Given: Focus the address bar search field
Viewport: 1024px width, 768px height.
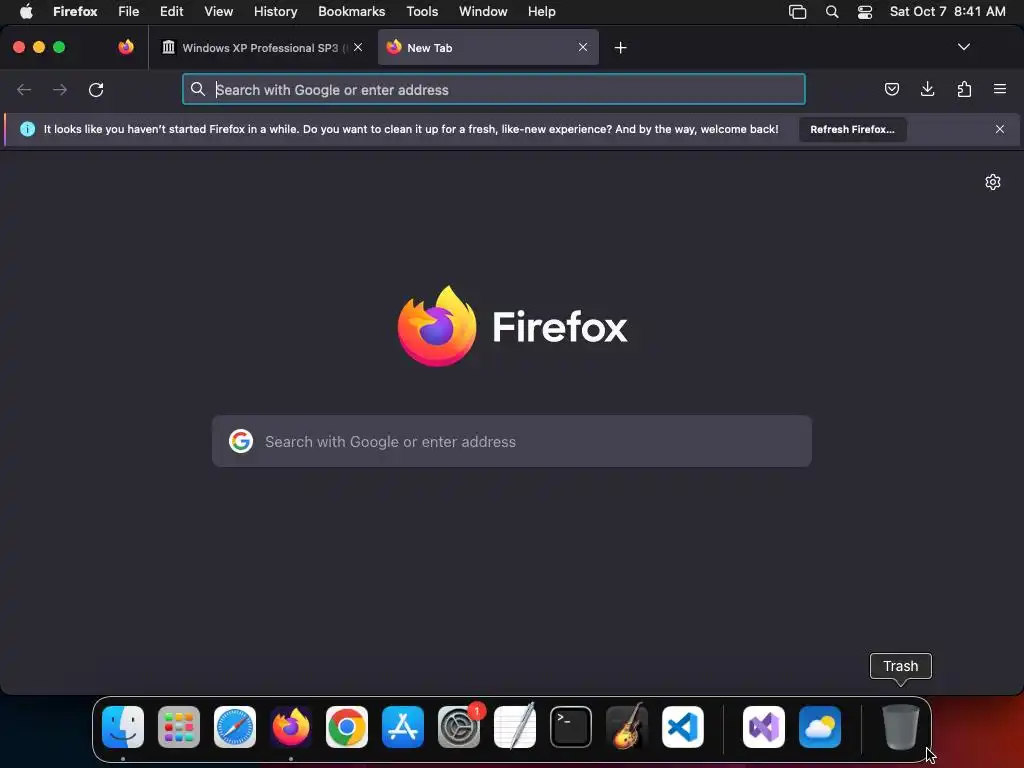Looking at the screenshot, I should tap(494, 89).
